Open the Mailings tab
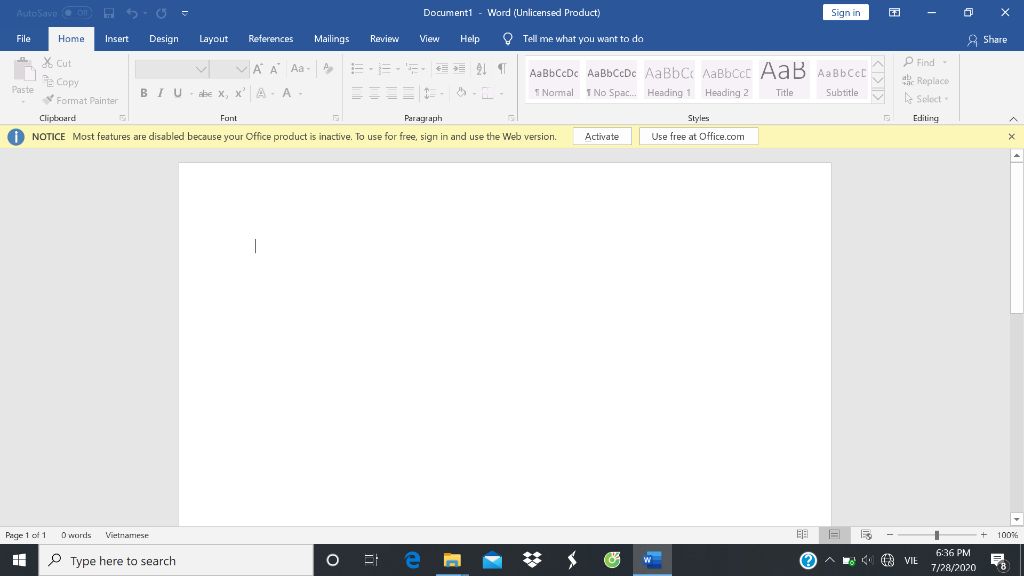Viewport: 1024px width, 576px height. tap(331, 39)
